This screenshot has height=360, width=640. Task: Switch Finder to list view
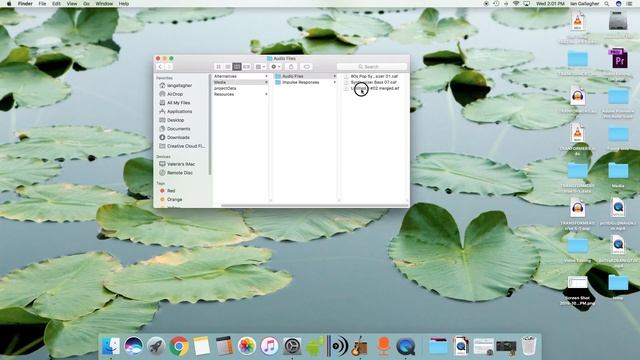click(228, 67)
